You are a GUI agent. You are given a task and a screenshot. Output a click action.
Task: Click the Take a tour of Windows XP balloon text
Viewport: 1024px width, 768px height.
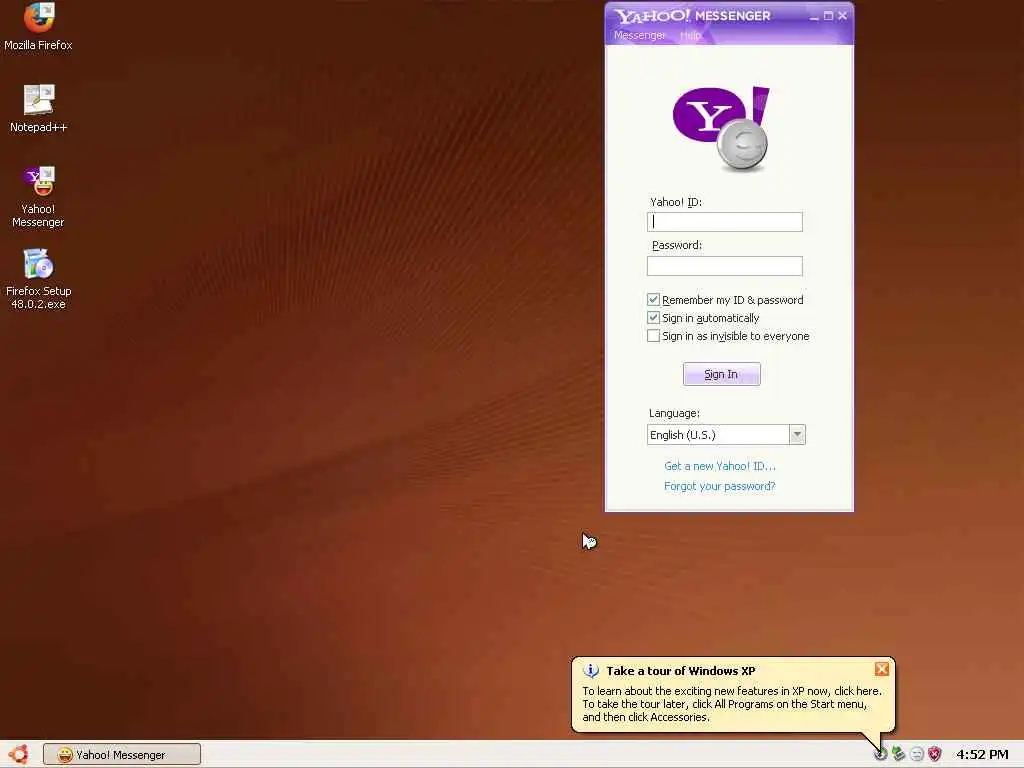coord(680,671)
